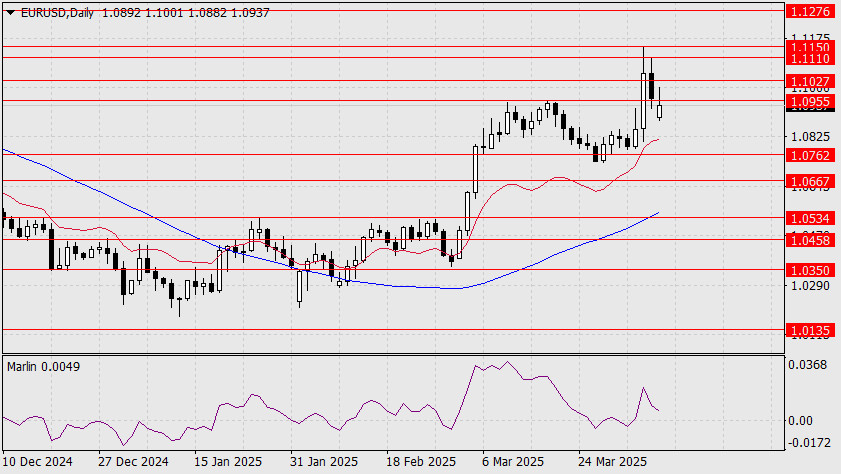The height and width of the screenshot is (474, 841).
Task: Click the 10 Dec 2024 date label
Action: point(38,462)
